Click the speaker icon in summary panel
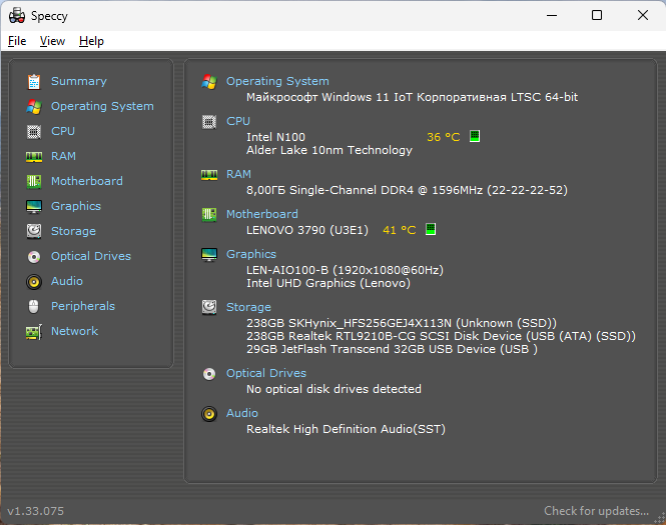This screenshot has width=666, height=525. tap(209, 414)
